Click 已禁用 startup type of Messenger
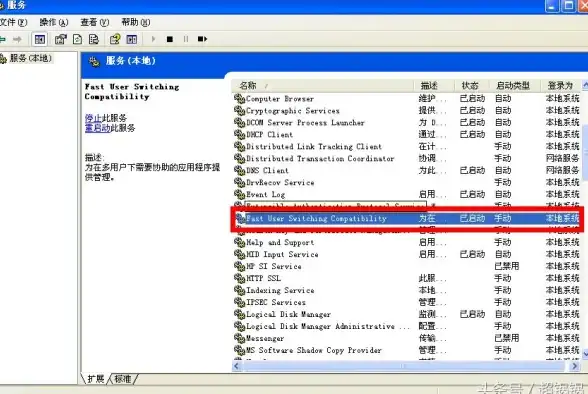 [507, 339]
